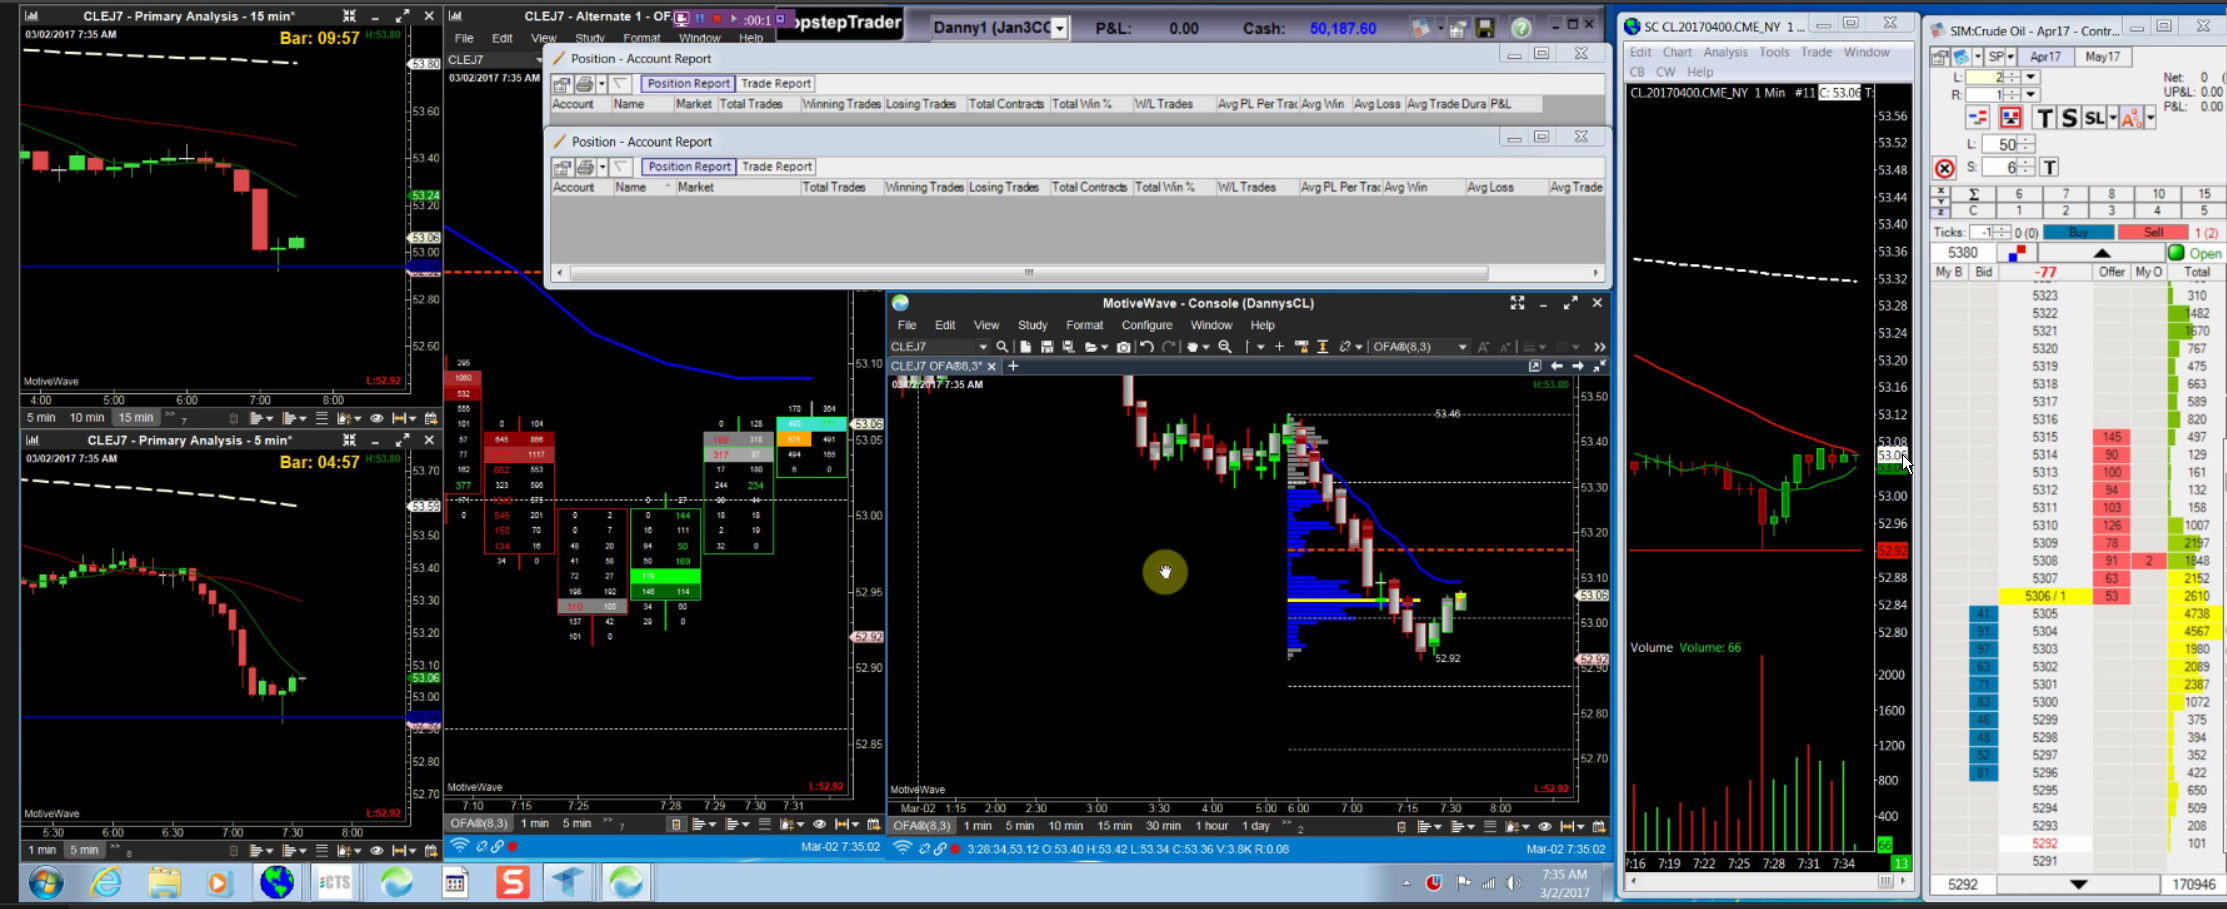2227x909 pixels.
Task: Toggle the green Open indicator in DOM
Action: pos(2176,253)
